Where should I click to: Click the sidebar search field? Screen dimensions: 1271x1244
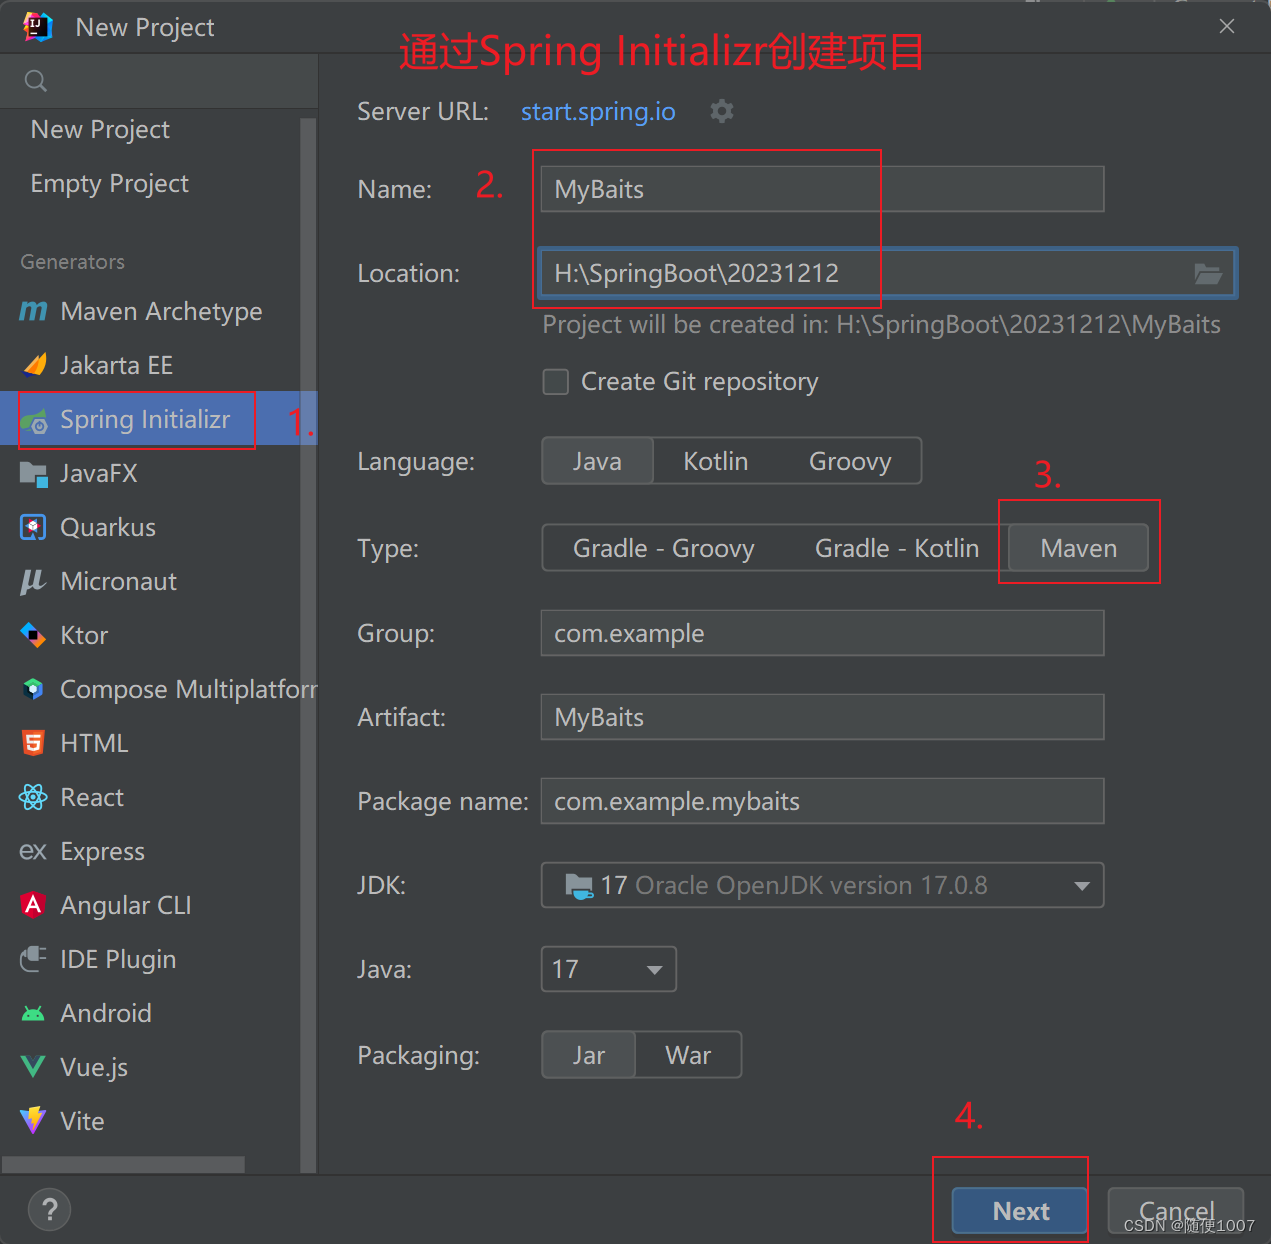(x=160, y=81)
